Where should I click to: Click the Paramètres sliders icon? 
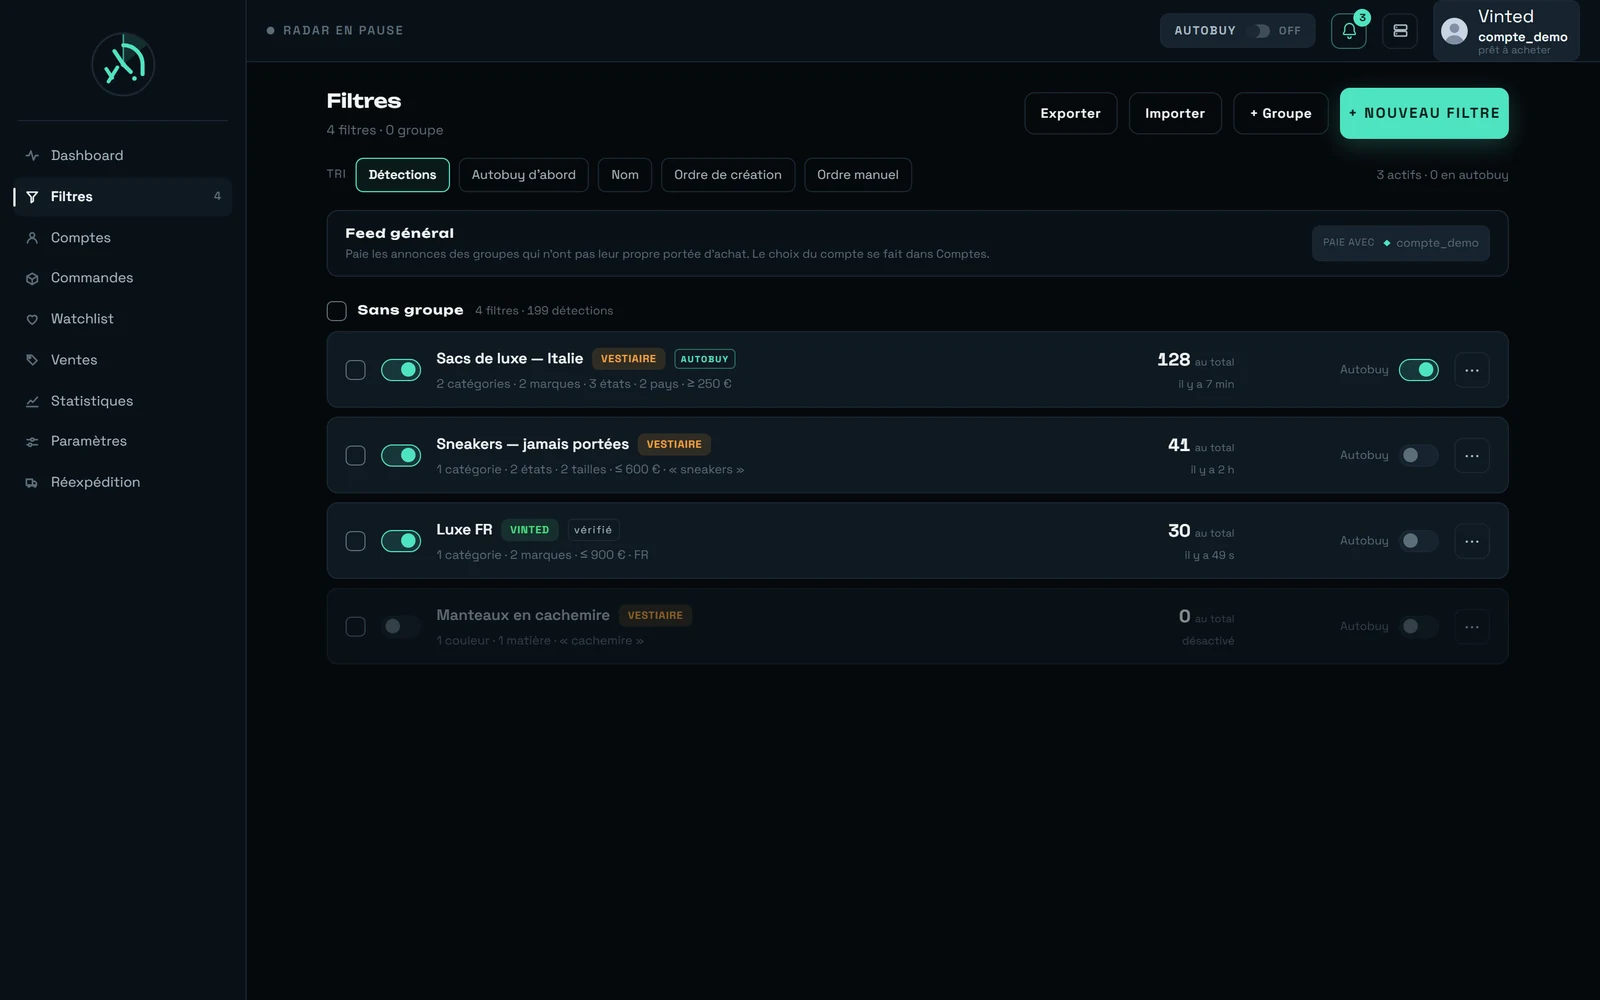32,442
